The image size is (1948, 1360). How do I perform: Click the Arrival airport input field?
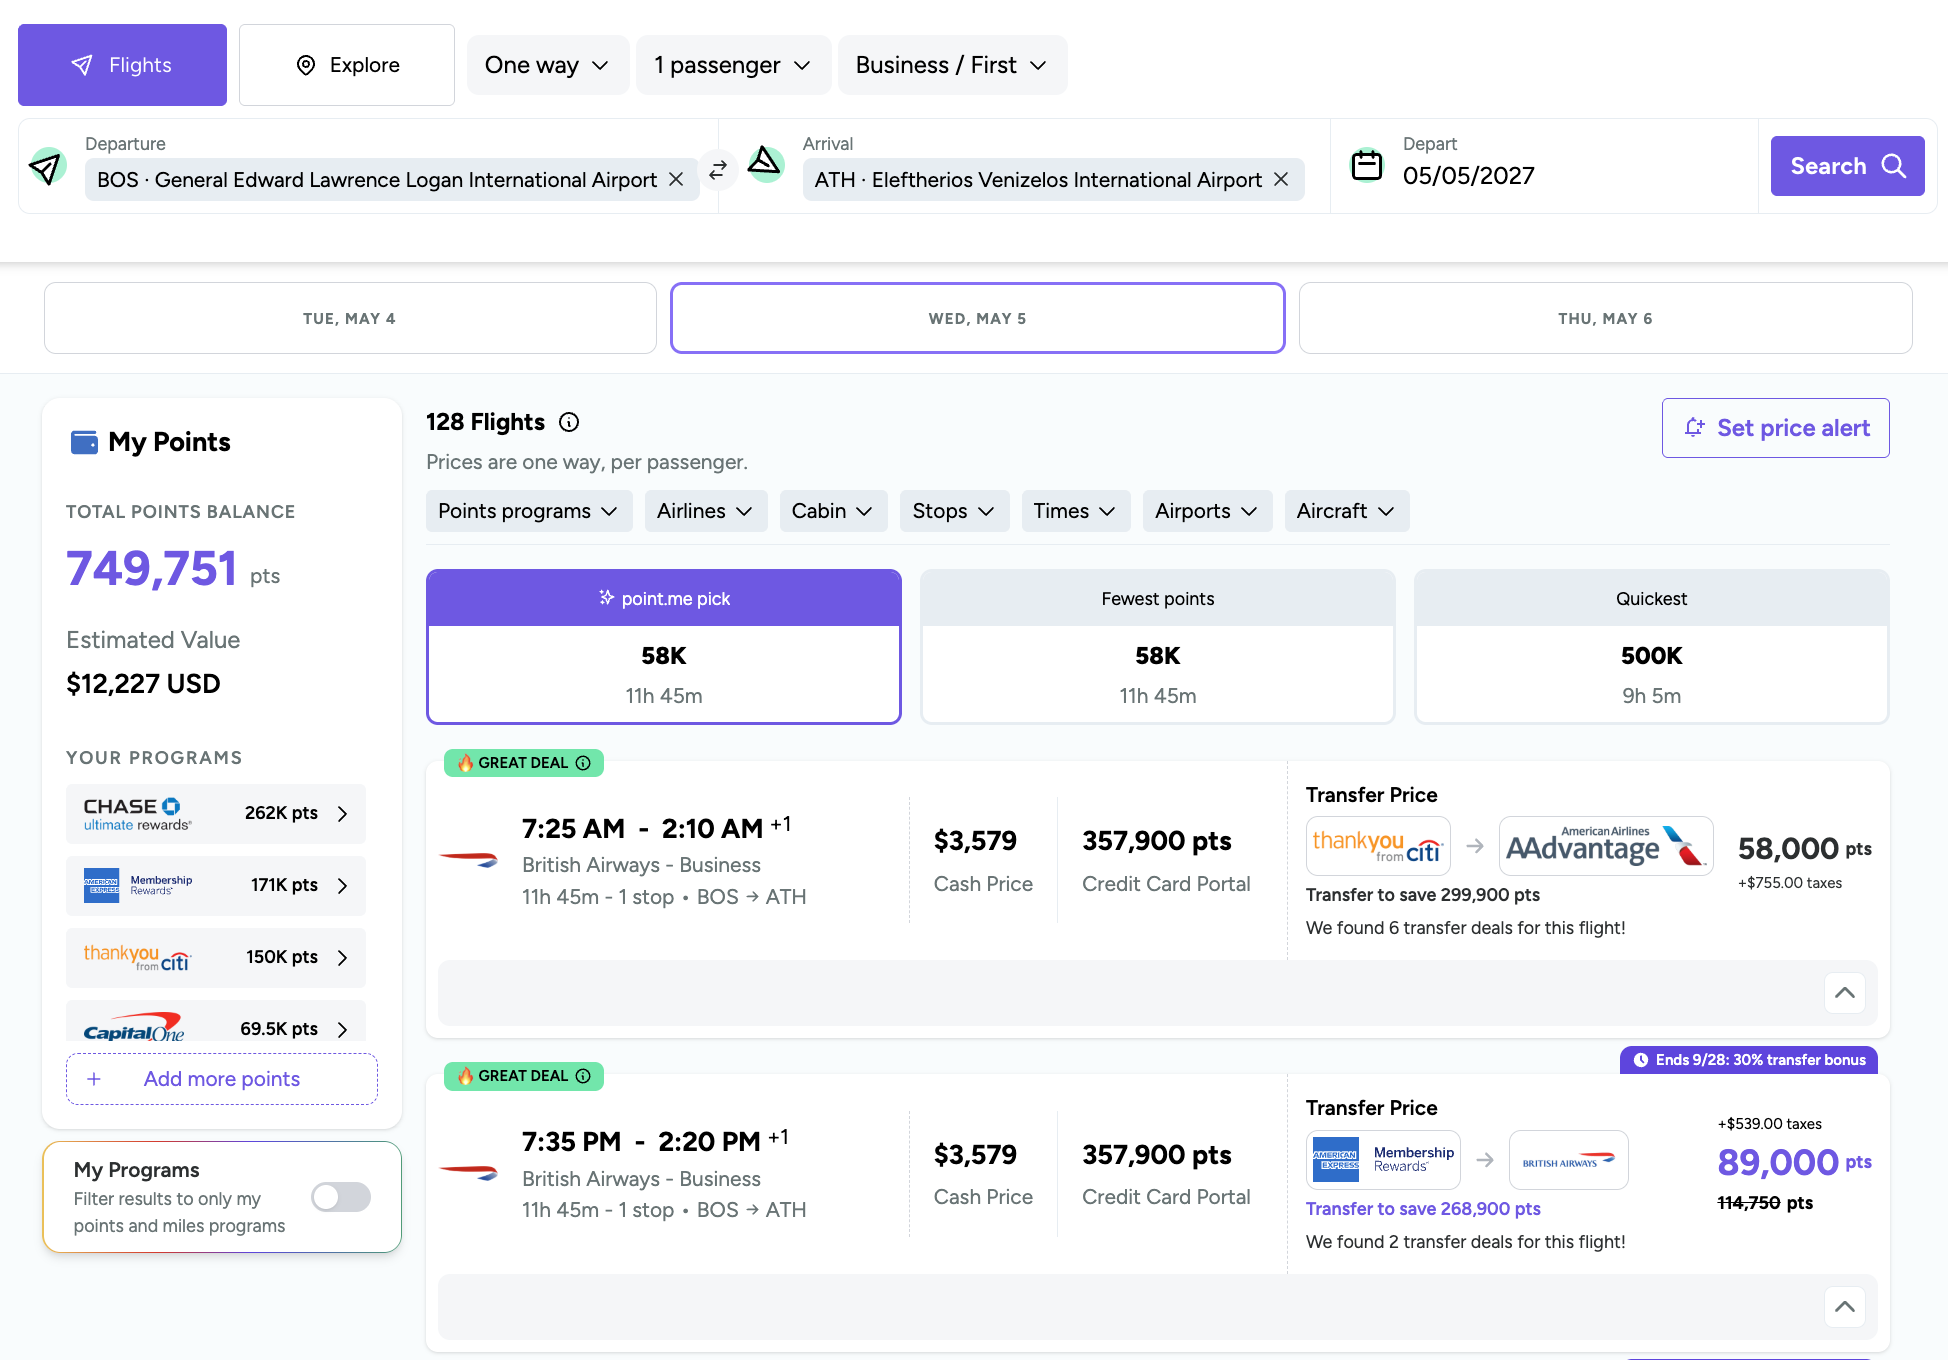(1053, 179)
